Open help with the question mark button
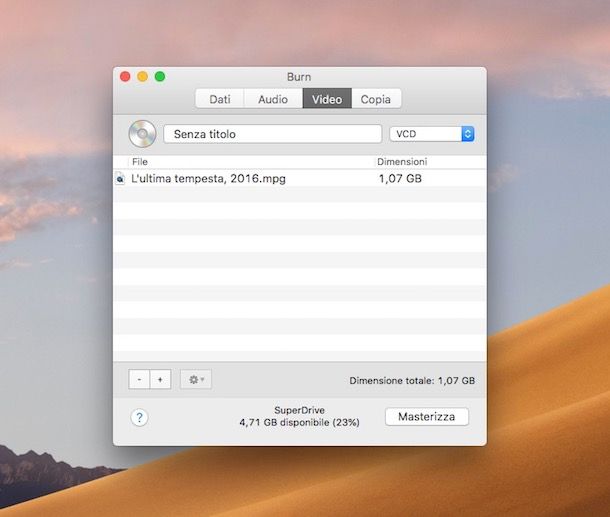610x517 pixels. (x=139, y=417)
